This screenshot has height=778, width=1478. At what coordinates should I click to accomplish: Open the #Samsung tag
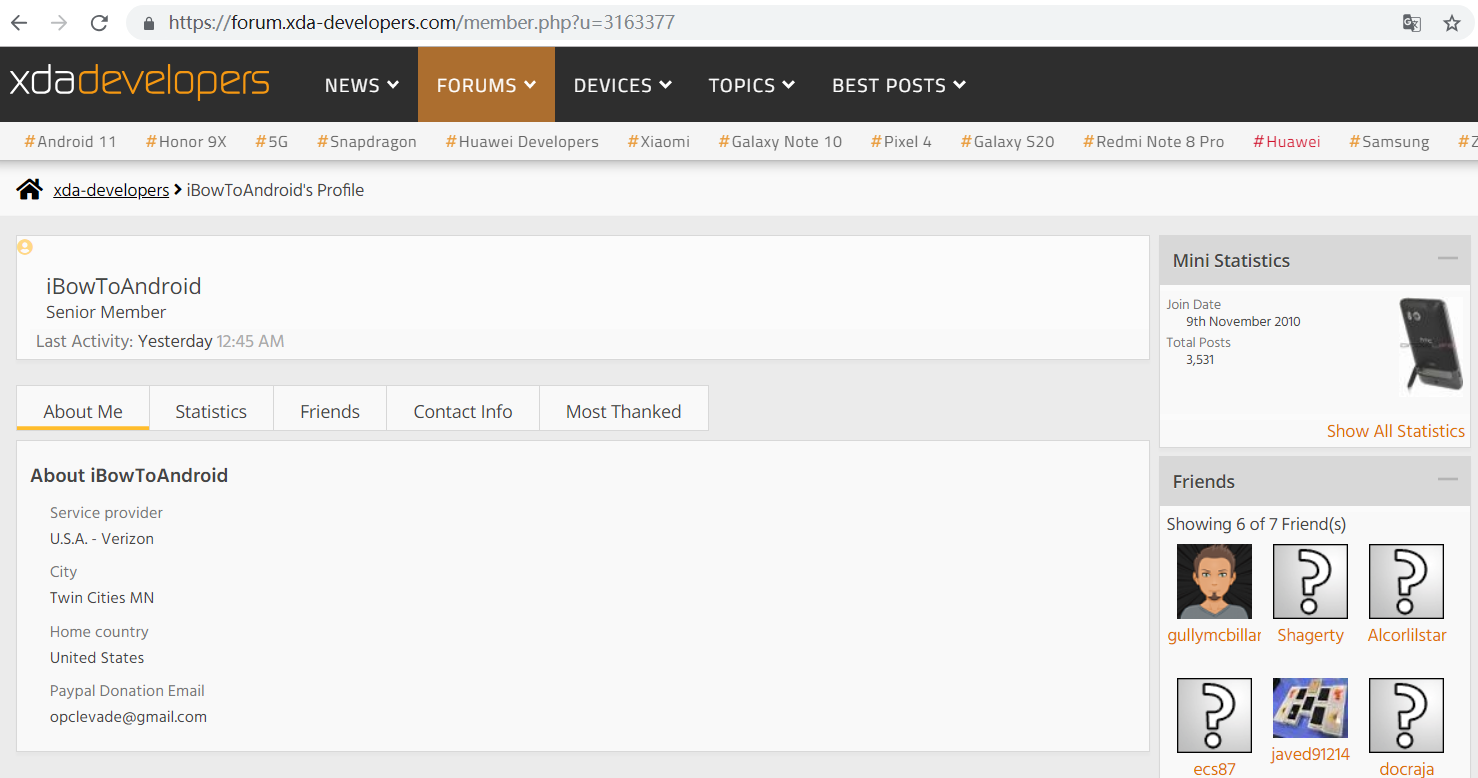pyautogui.click(x=1389, y=142)
